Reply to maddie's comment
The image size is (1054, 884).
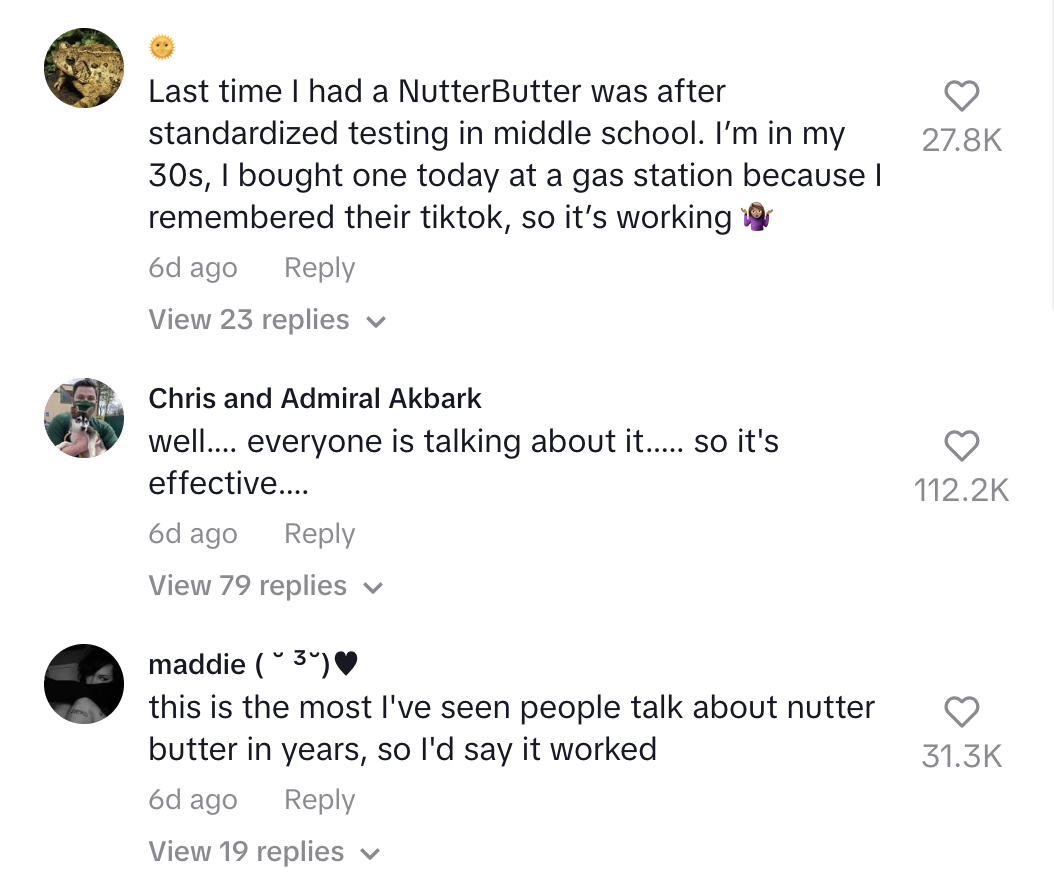[x=319, y=800]
